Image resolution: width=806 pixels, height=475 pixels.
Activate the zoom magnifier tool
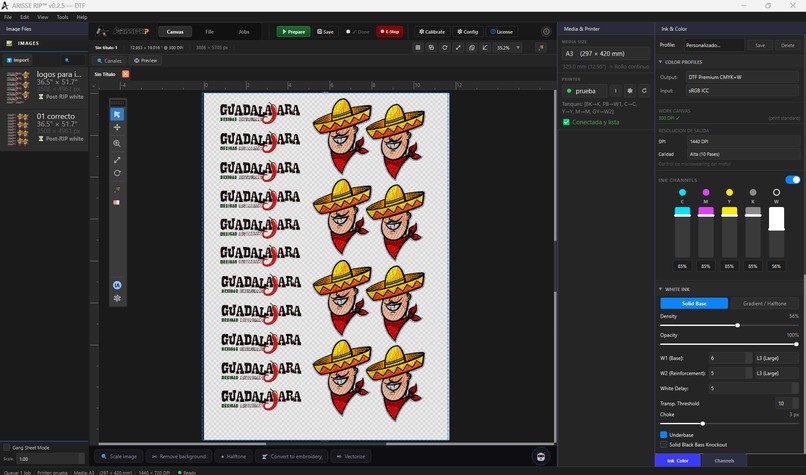click(117, 143)
